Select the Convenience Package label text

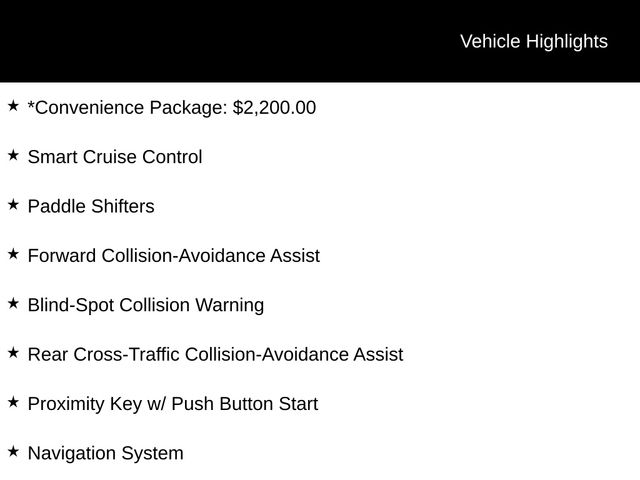tap(130, 107)
